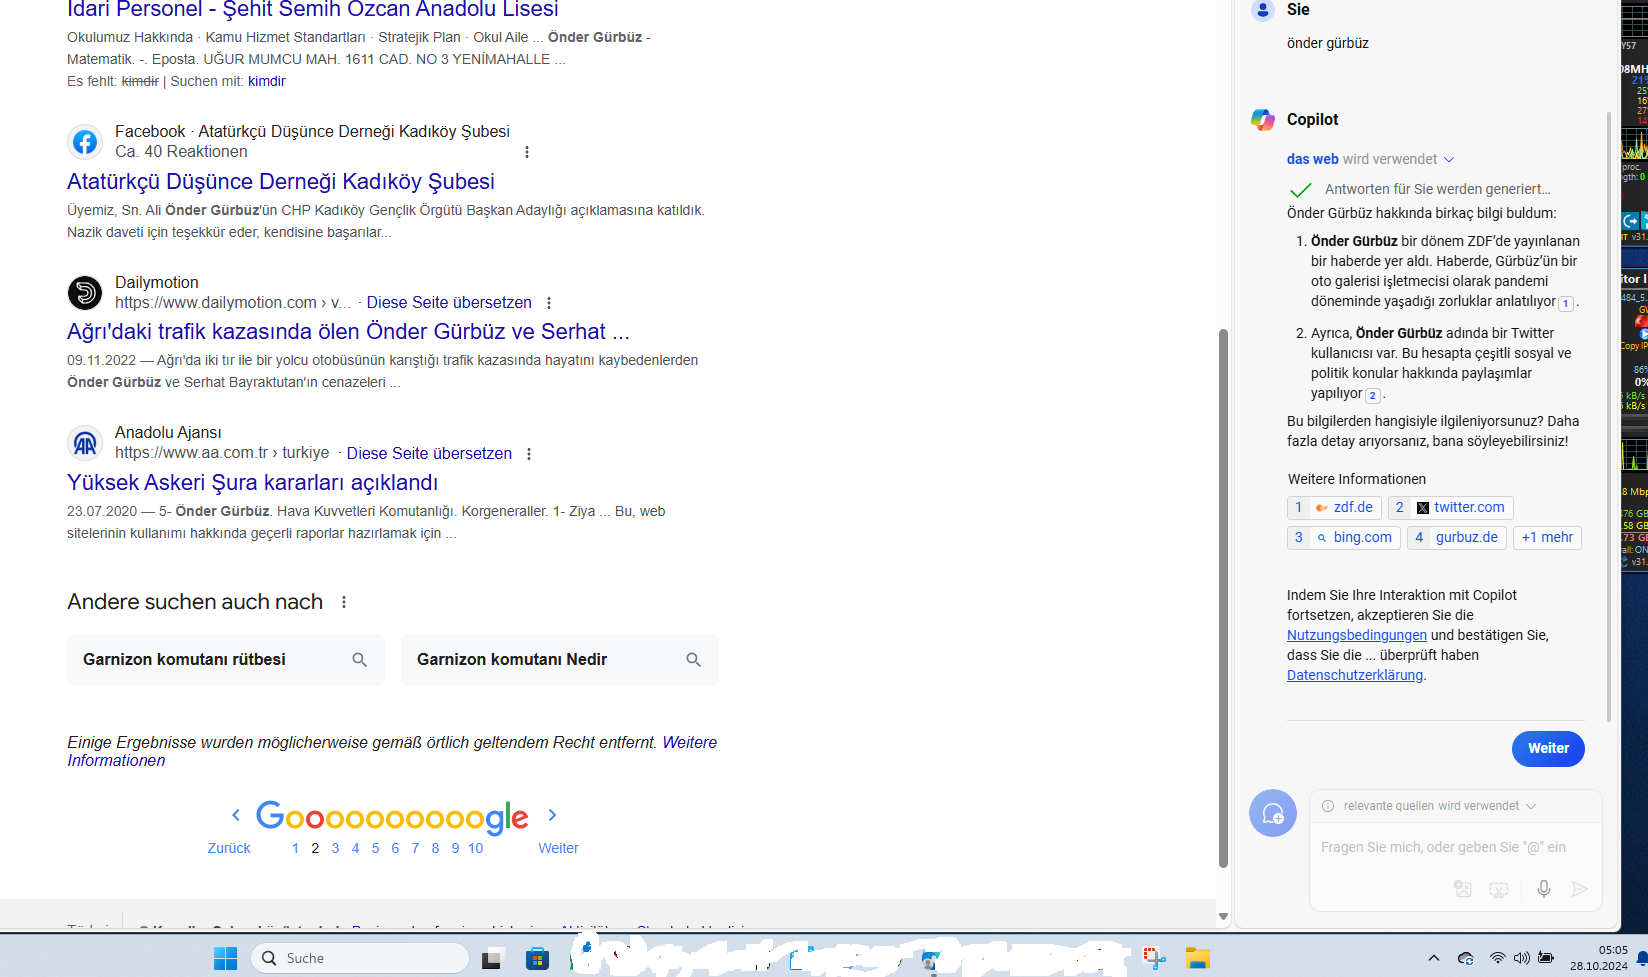Click the Facebook favicon in search results

coord(85,142)
